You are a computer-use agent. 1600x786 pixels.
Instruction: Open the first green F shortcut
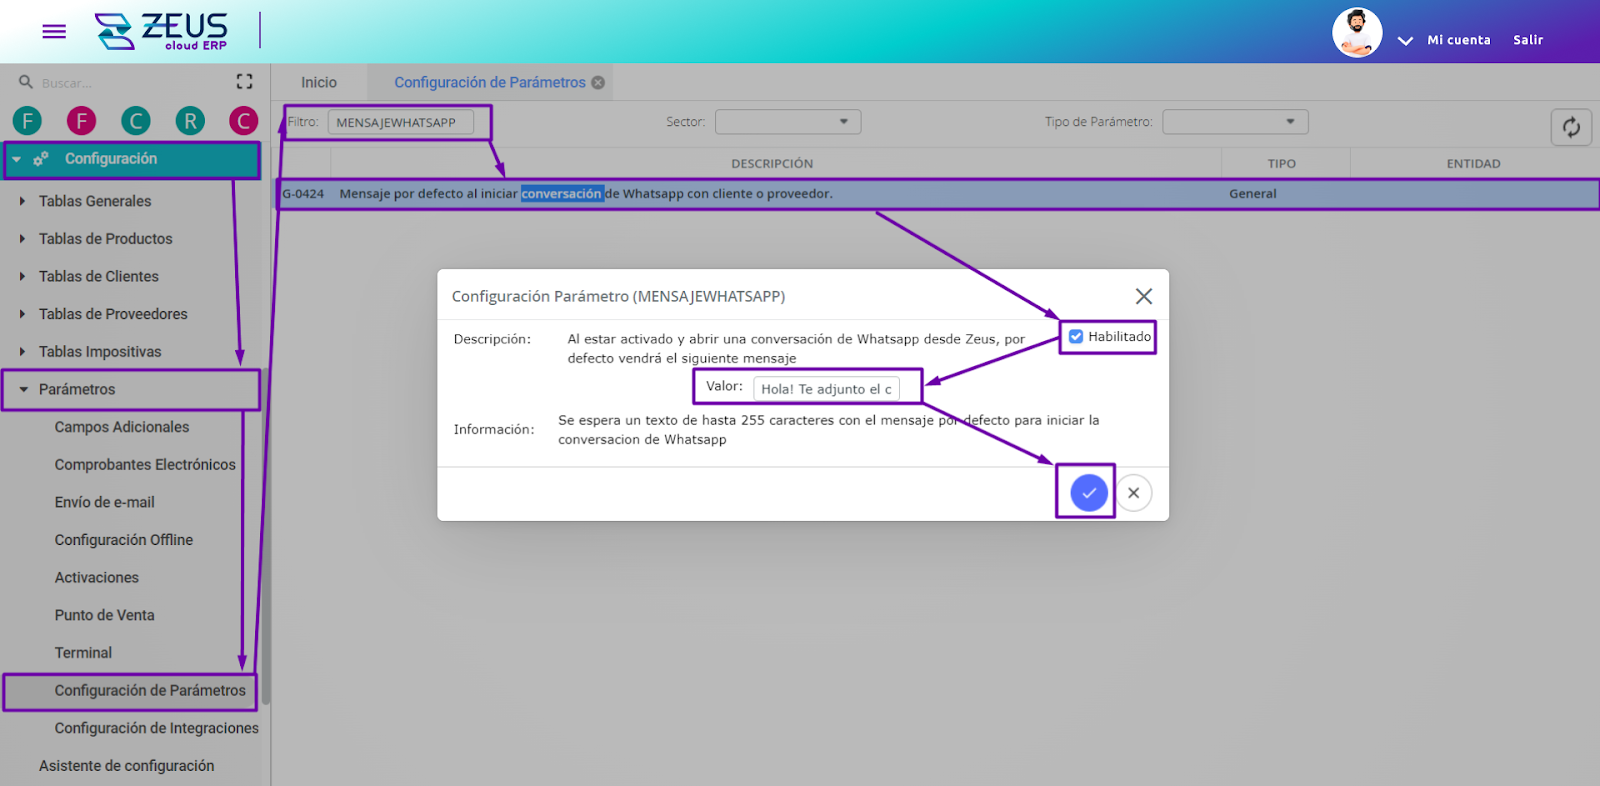[27, 121]
